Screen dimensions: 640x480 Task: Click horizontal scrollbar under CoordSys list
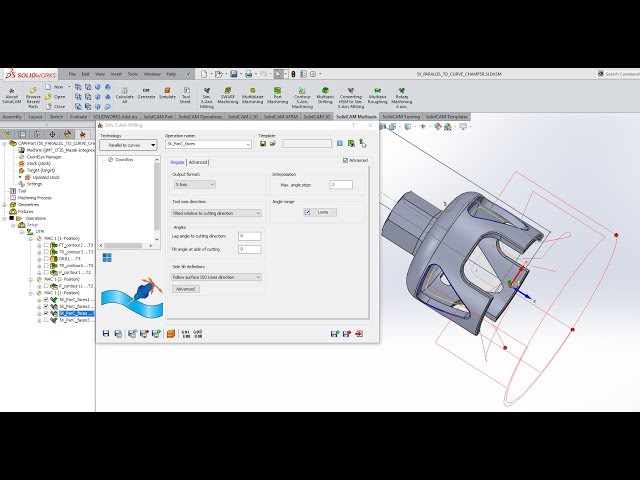click(x=126, y=245)
